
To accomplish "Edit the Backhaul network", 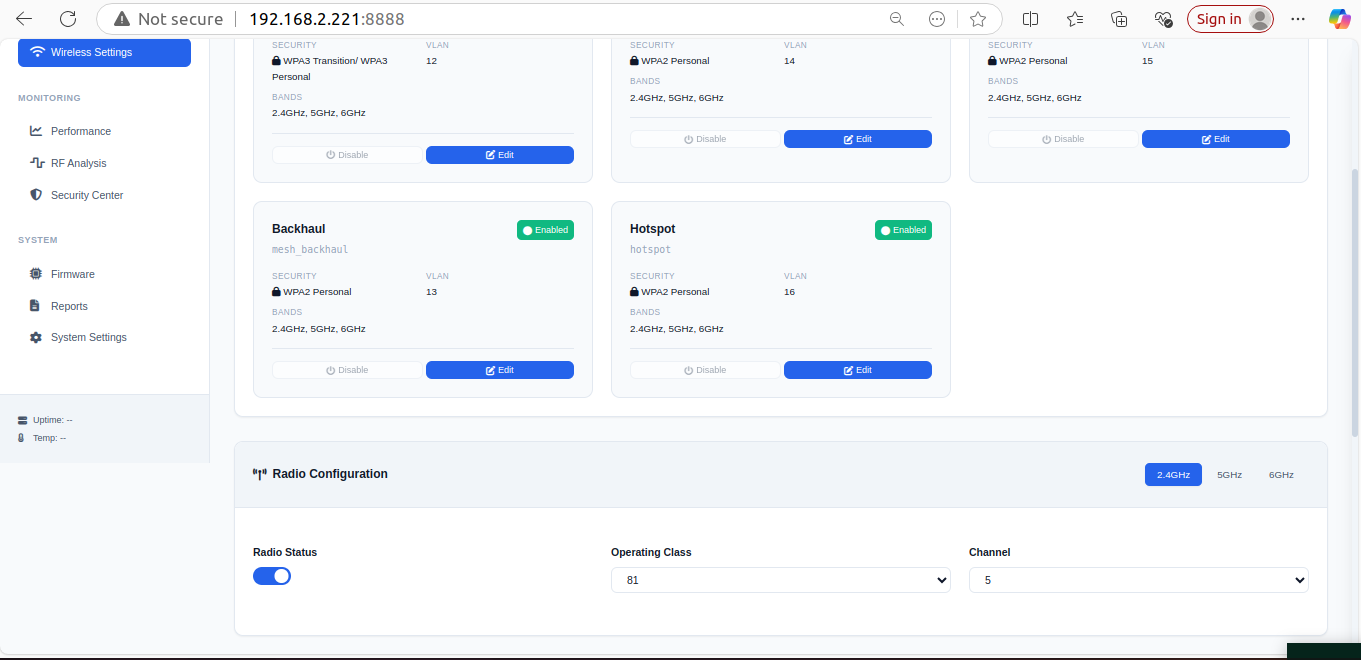I will point(500,370).
